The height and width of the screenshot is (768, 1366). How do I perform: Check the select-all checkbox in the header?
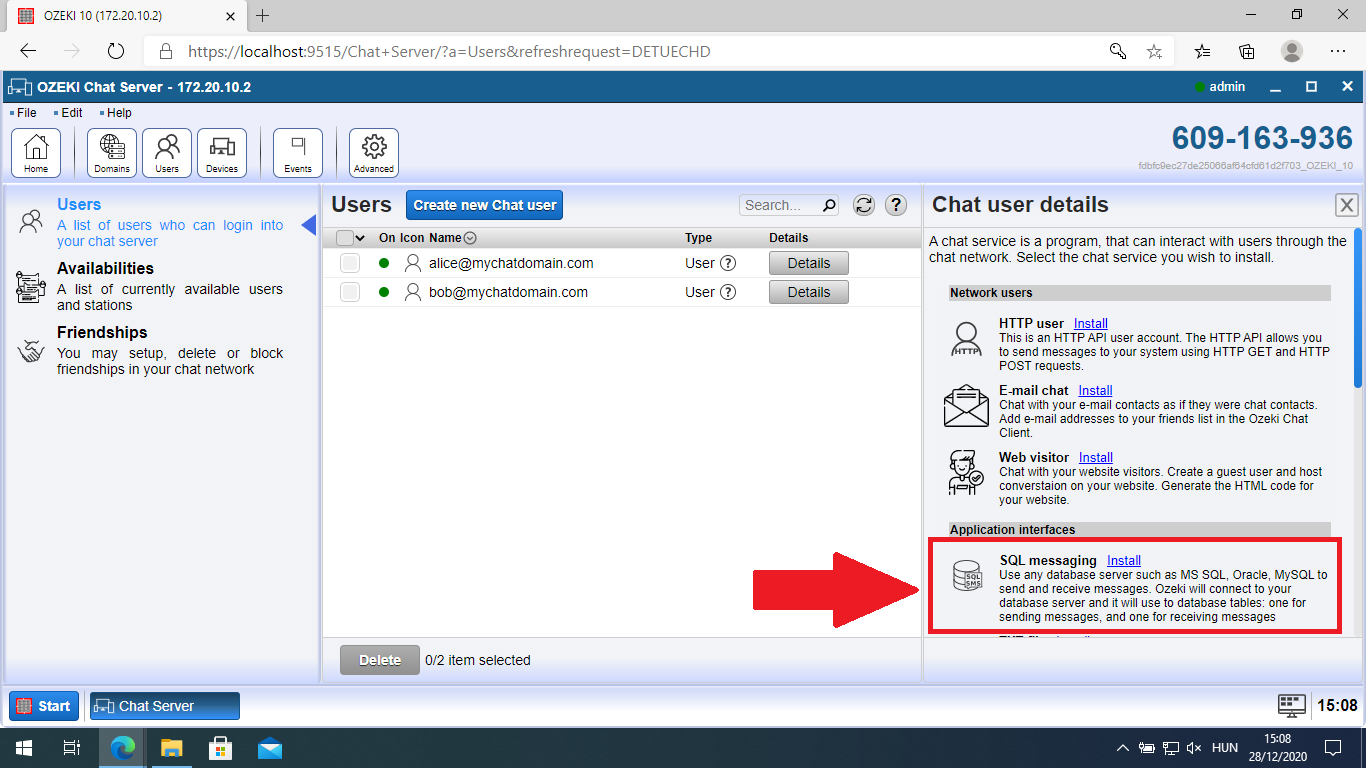(x=343, y=237)
